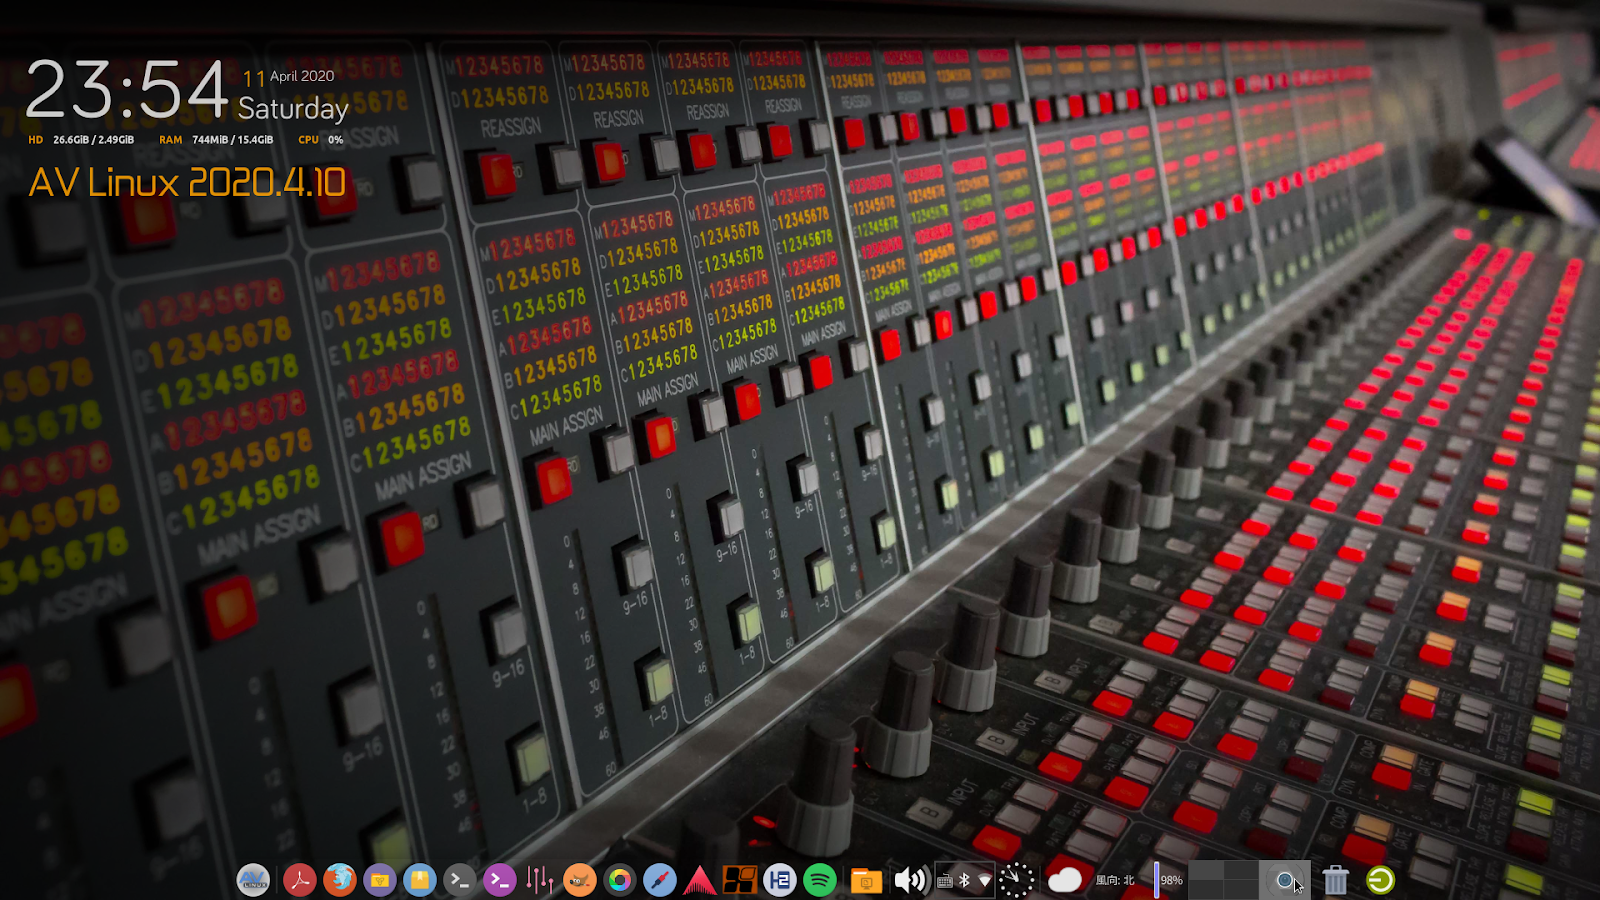Open Firefox web browser from dock
The width and height of the screenshot is (1600, 900).
click(x=340, y=880)
